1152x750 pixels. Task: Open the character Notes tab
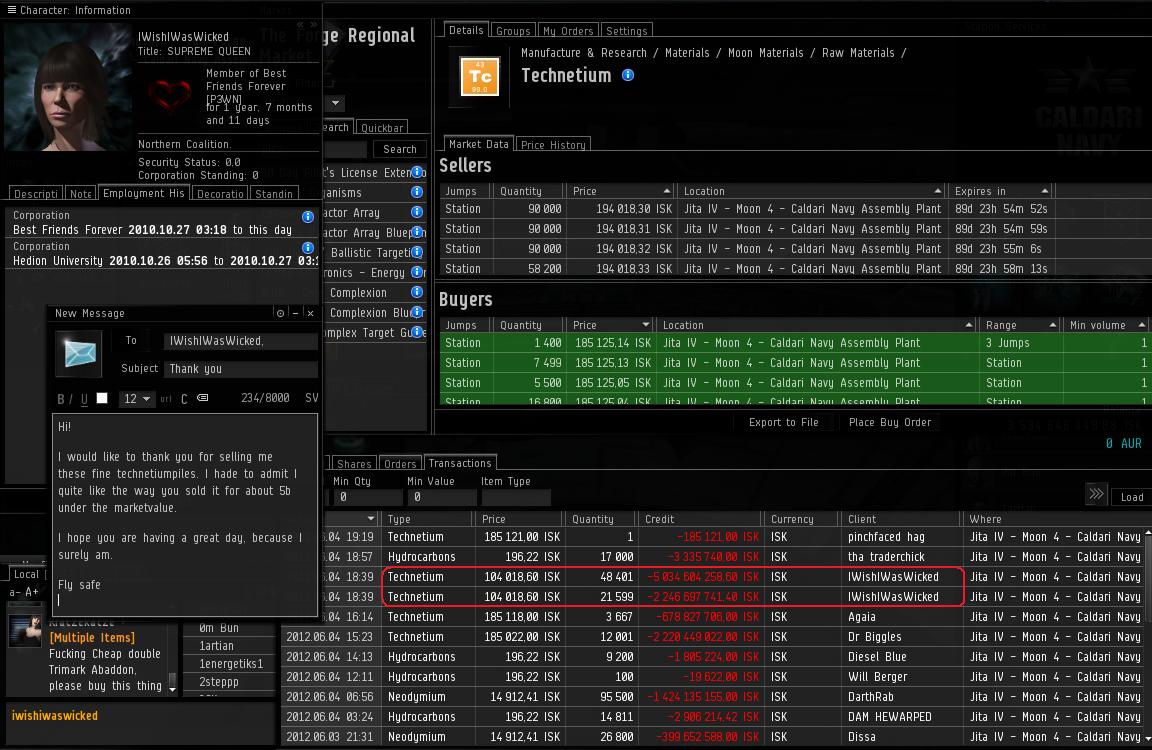tap(81, 193)
